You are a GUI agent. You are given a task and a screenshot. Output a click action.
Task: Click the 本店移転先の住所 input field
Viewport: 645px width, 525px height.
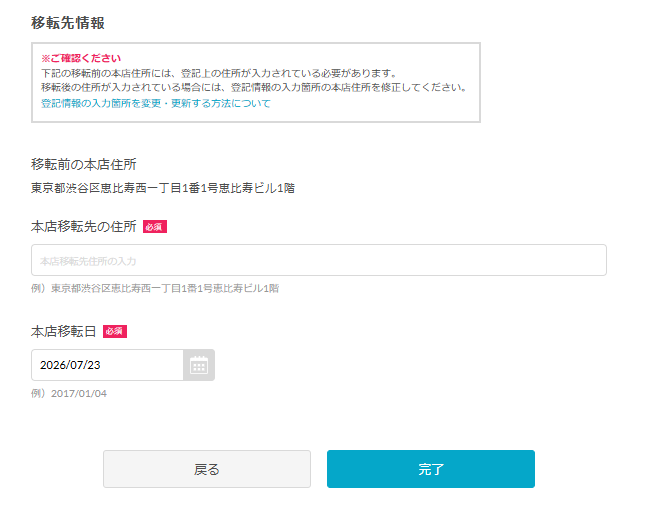pyautogui.click(x=319, y=260)
